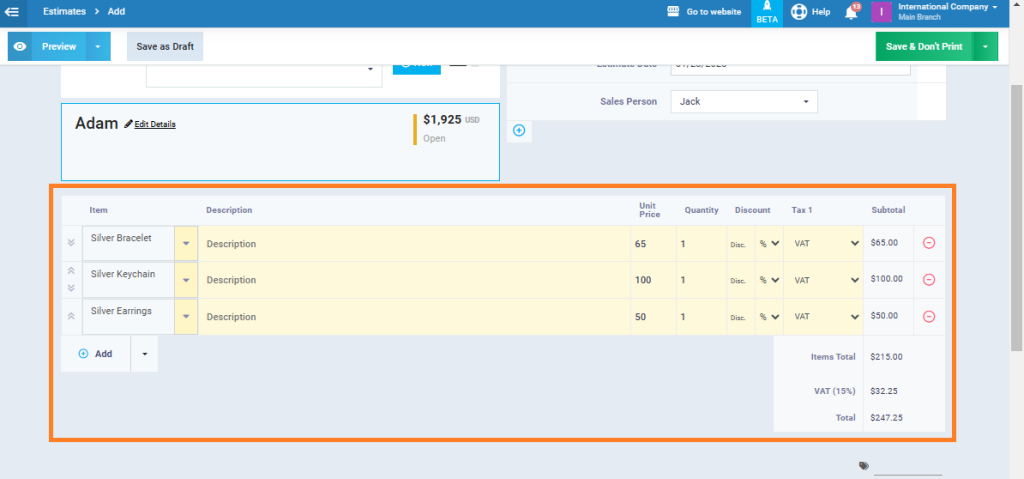
Task: Open the BETA rocket icon
Action: pos(767,12)
